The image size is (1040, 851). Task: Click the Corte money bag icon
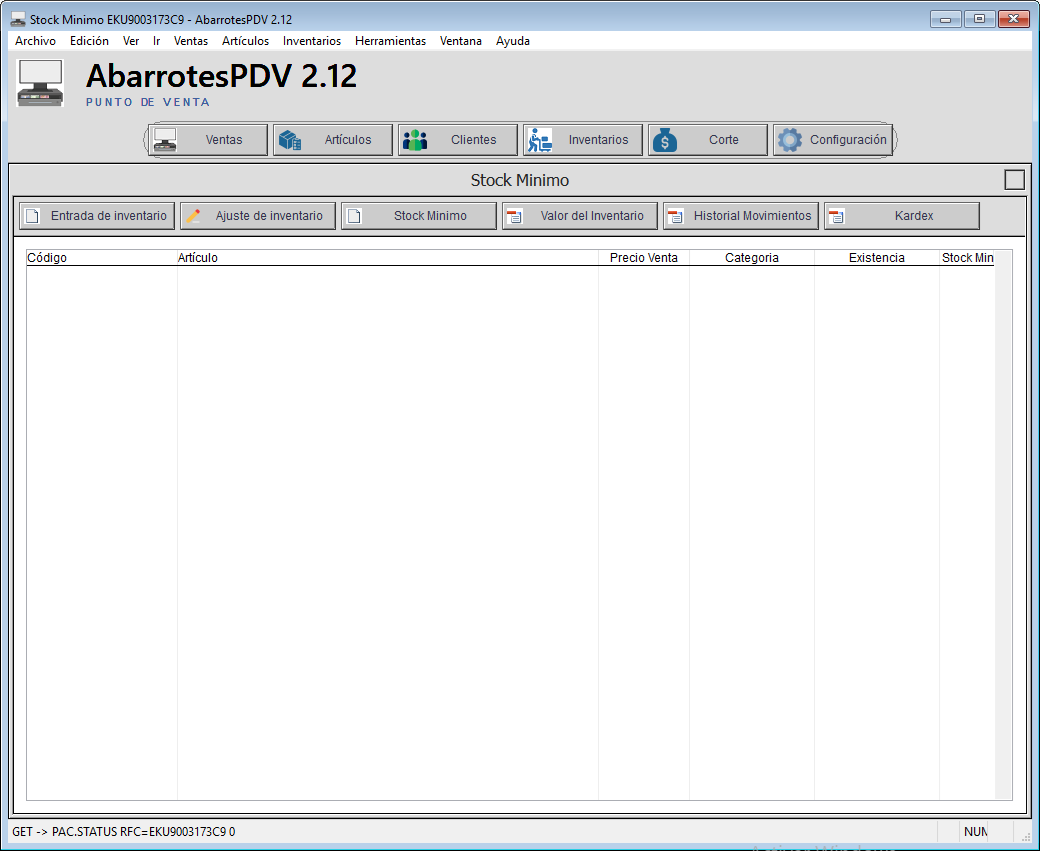pyautogui.click(x=665, y=140)
